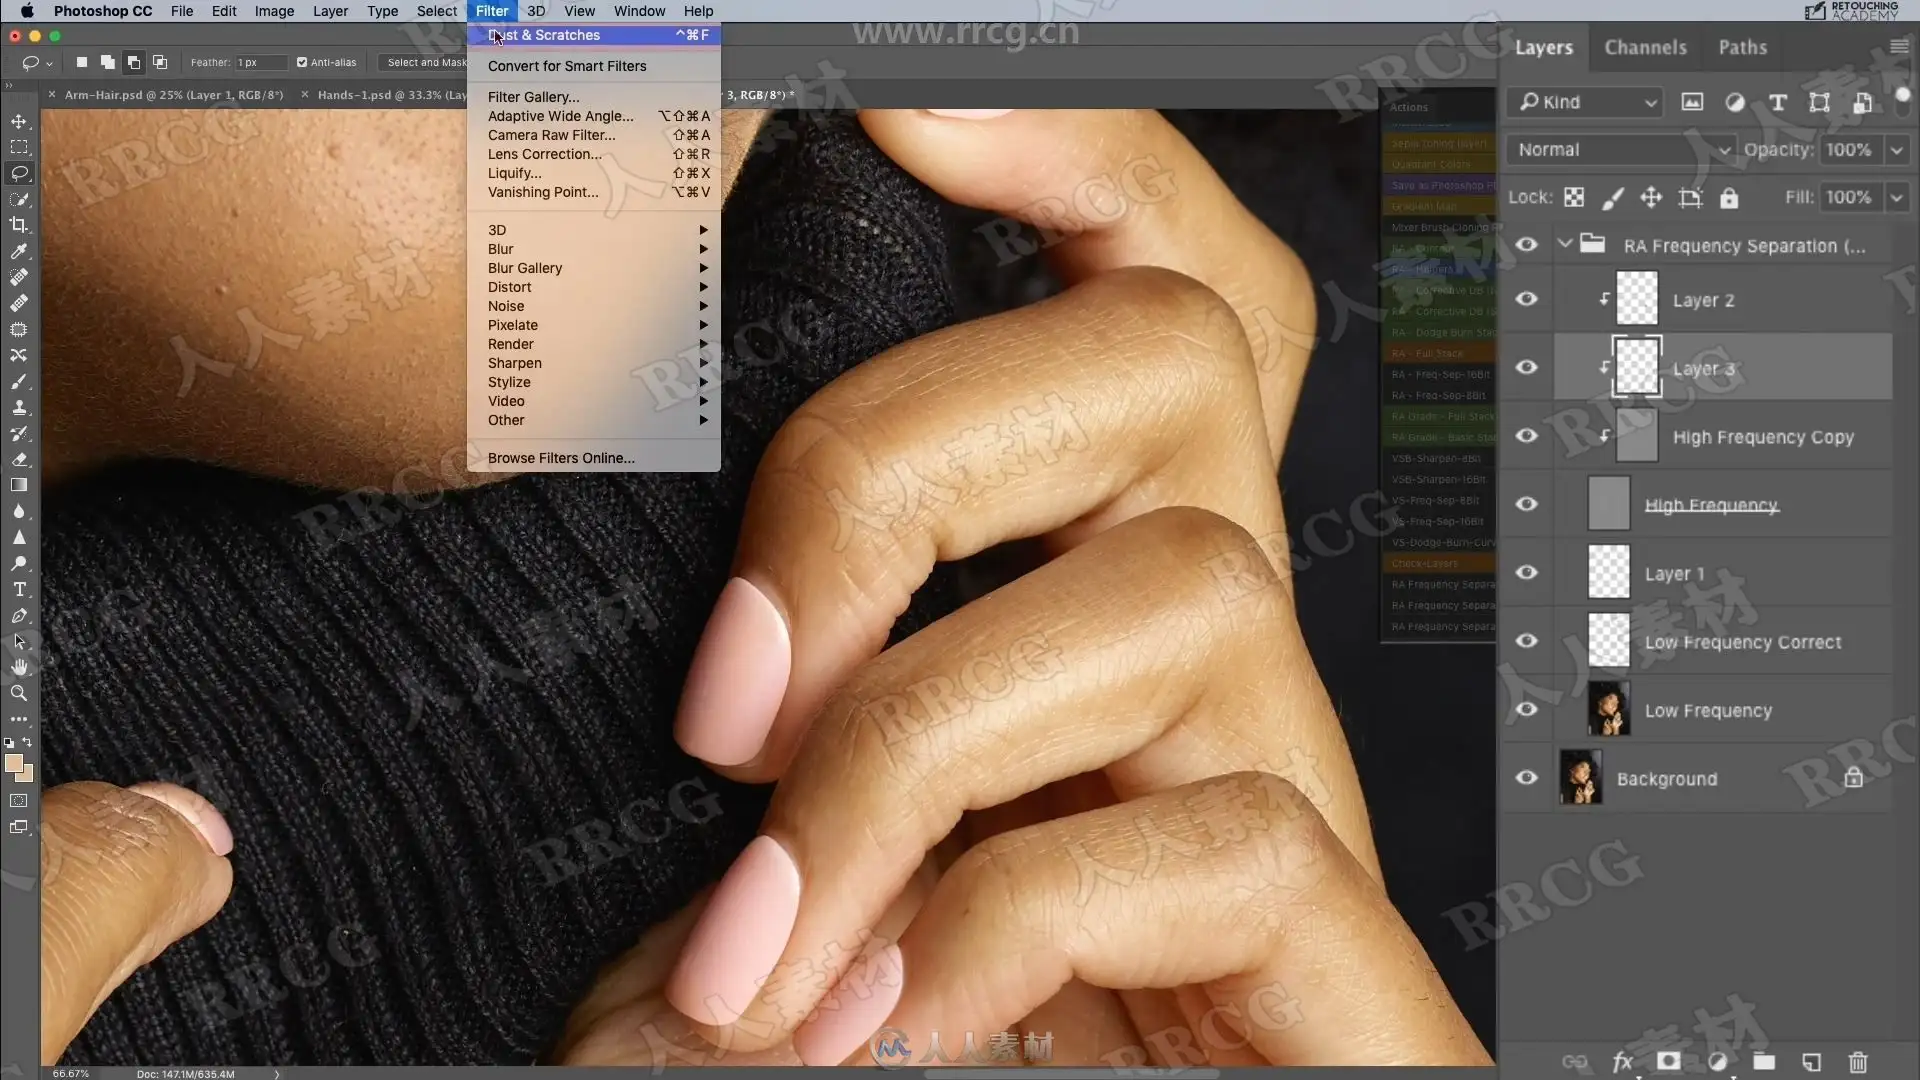Click the lock all padlock icon
Viewport: 1920px width, 1080px height.
1729,198
